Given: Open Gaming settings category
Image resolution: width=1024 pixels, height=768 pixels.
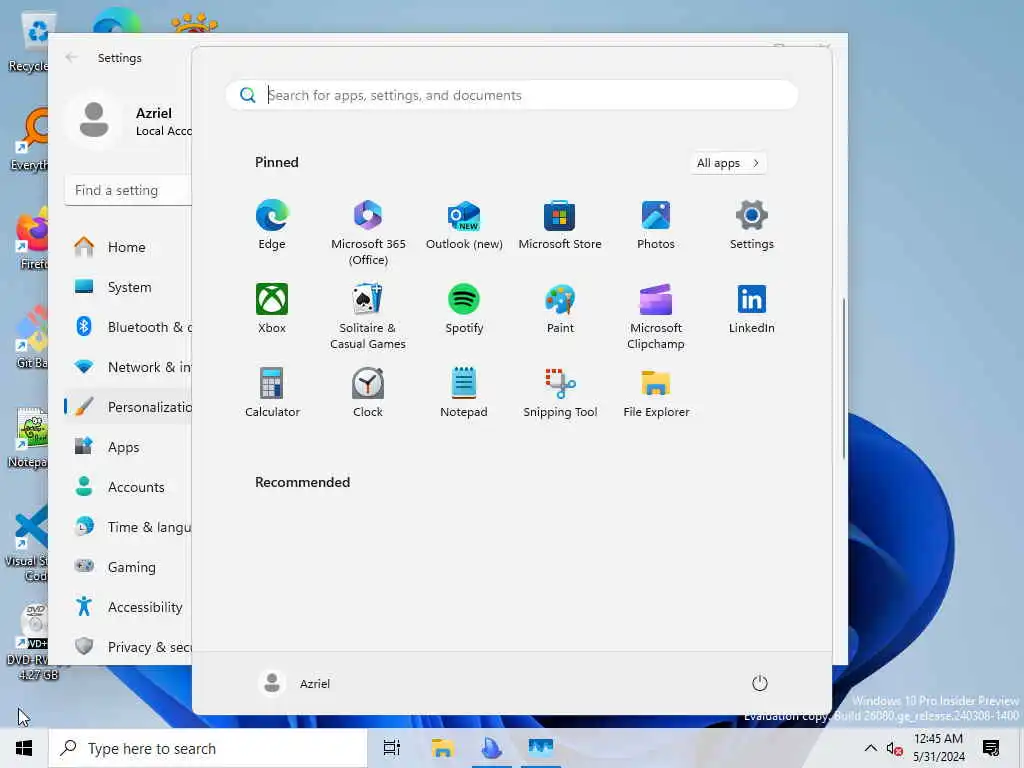Looking at the screenshot, I should [x=127, y=567].
